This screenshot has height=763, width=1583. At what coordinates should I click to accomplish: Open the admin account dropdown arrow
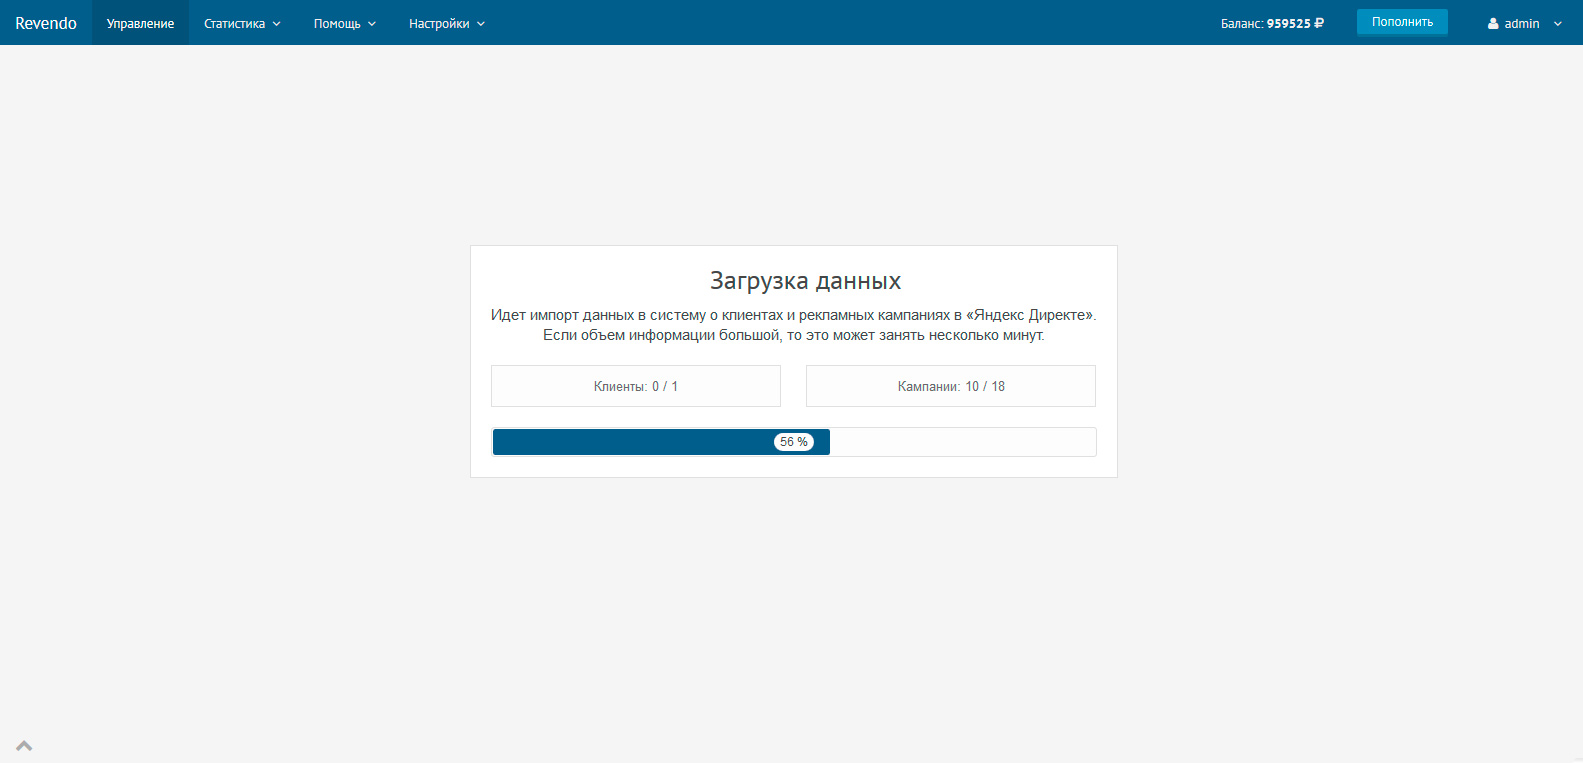1557,24
